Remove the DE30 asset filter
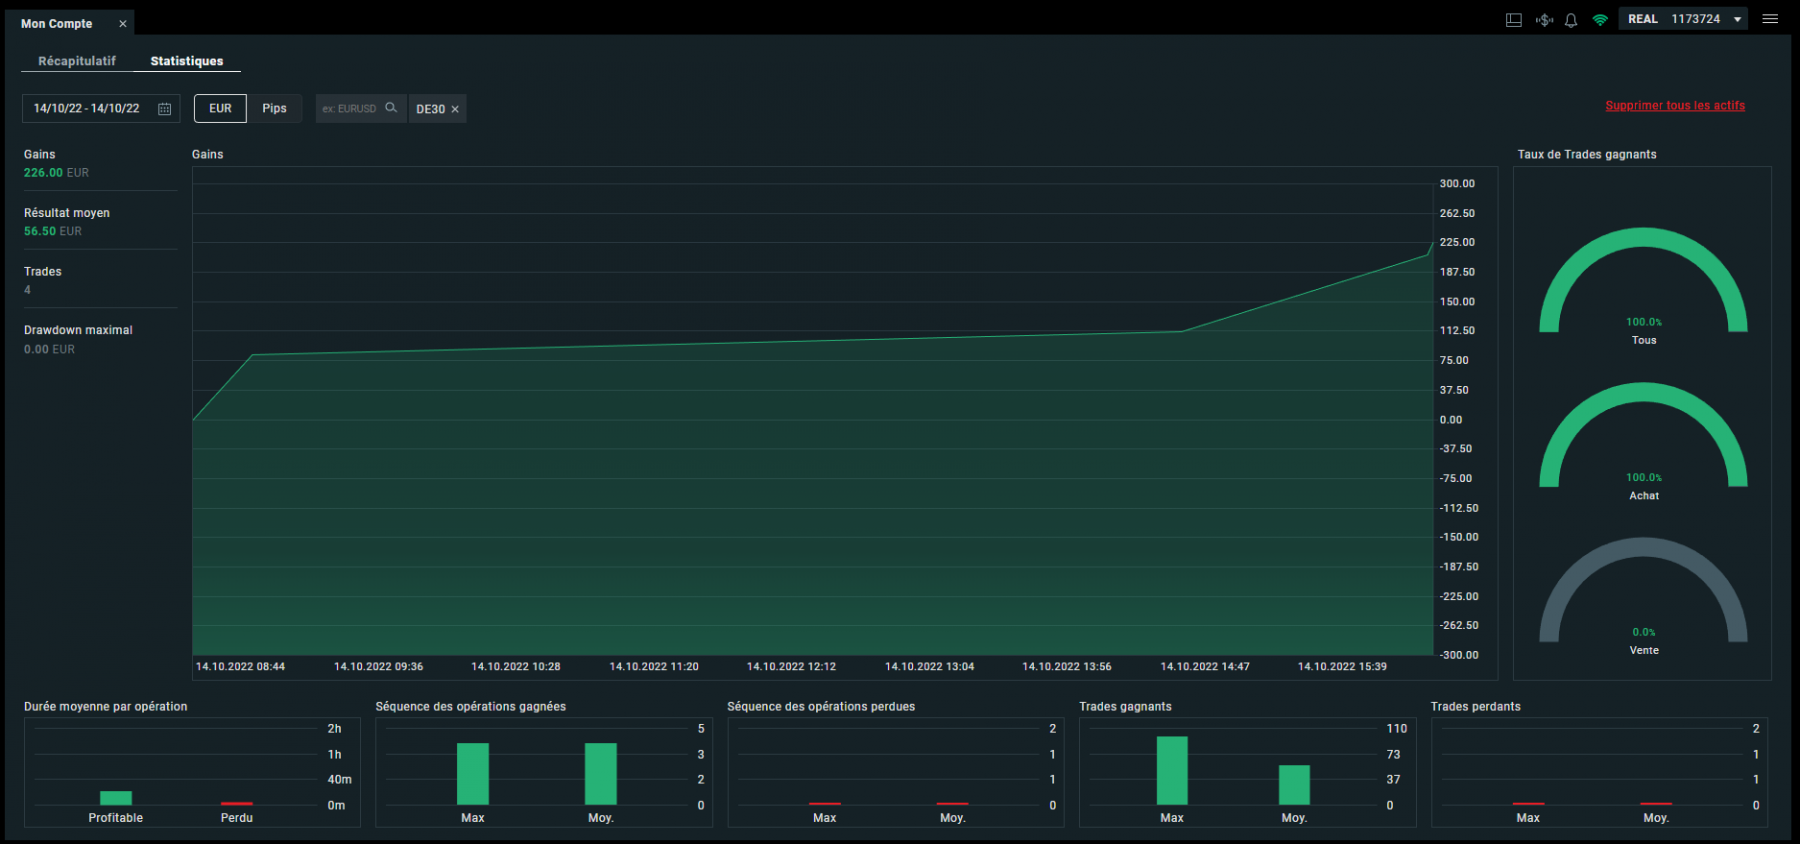The width and height of the screenshot is (1800, 844). [455, 109]
